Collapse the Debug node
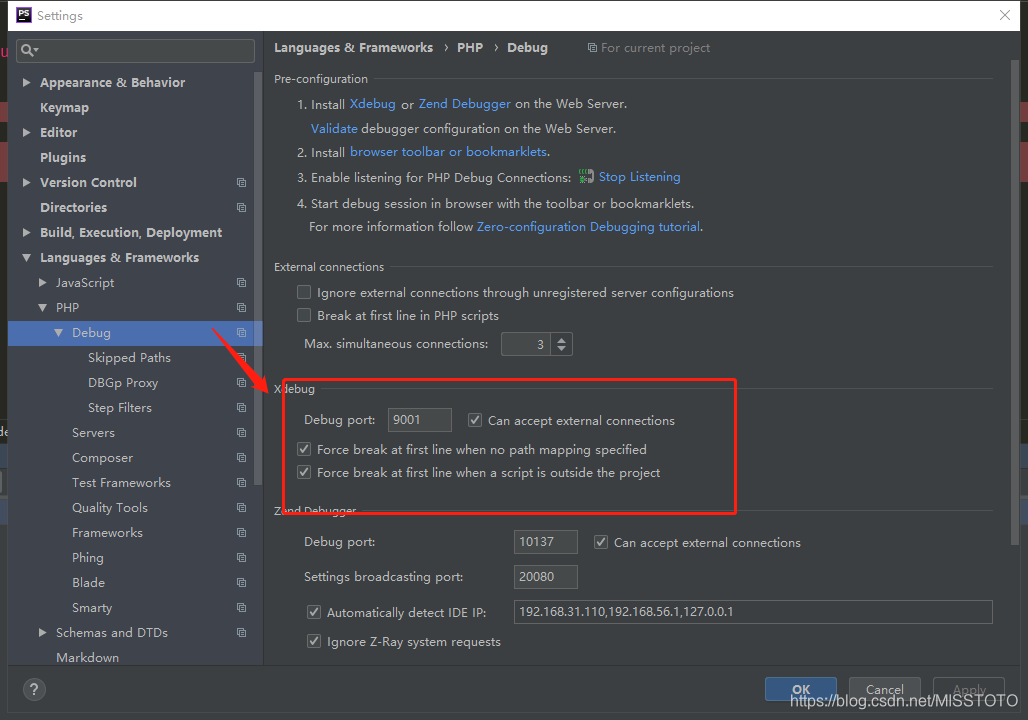The height and width of the screenshot is (720, 1028). tap(58, 332)
